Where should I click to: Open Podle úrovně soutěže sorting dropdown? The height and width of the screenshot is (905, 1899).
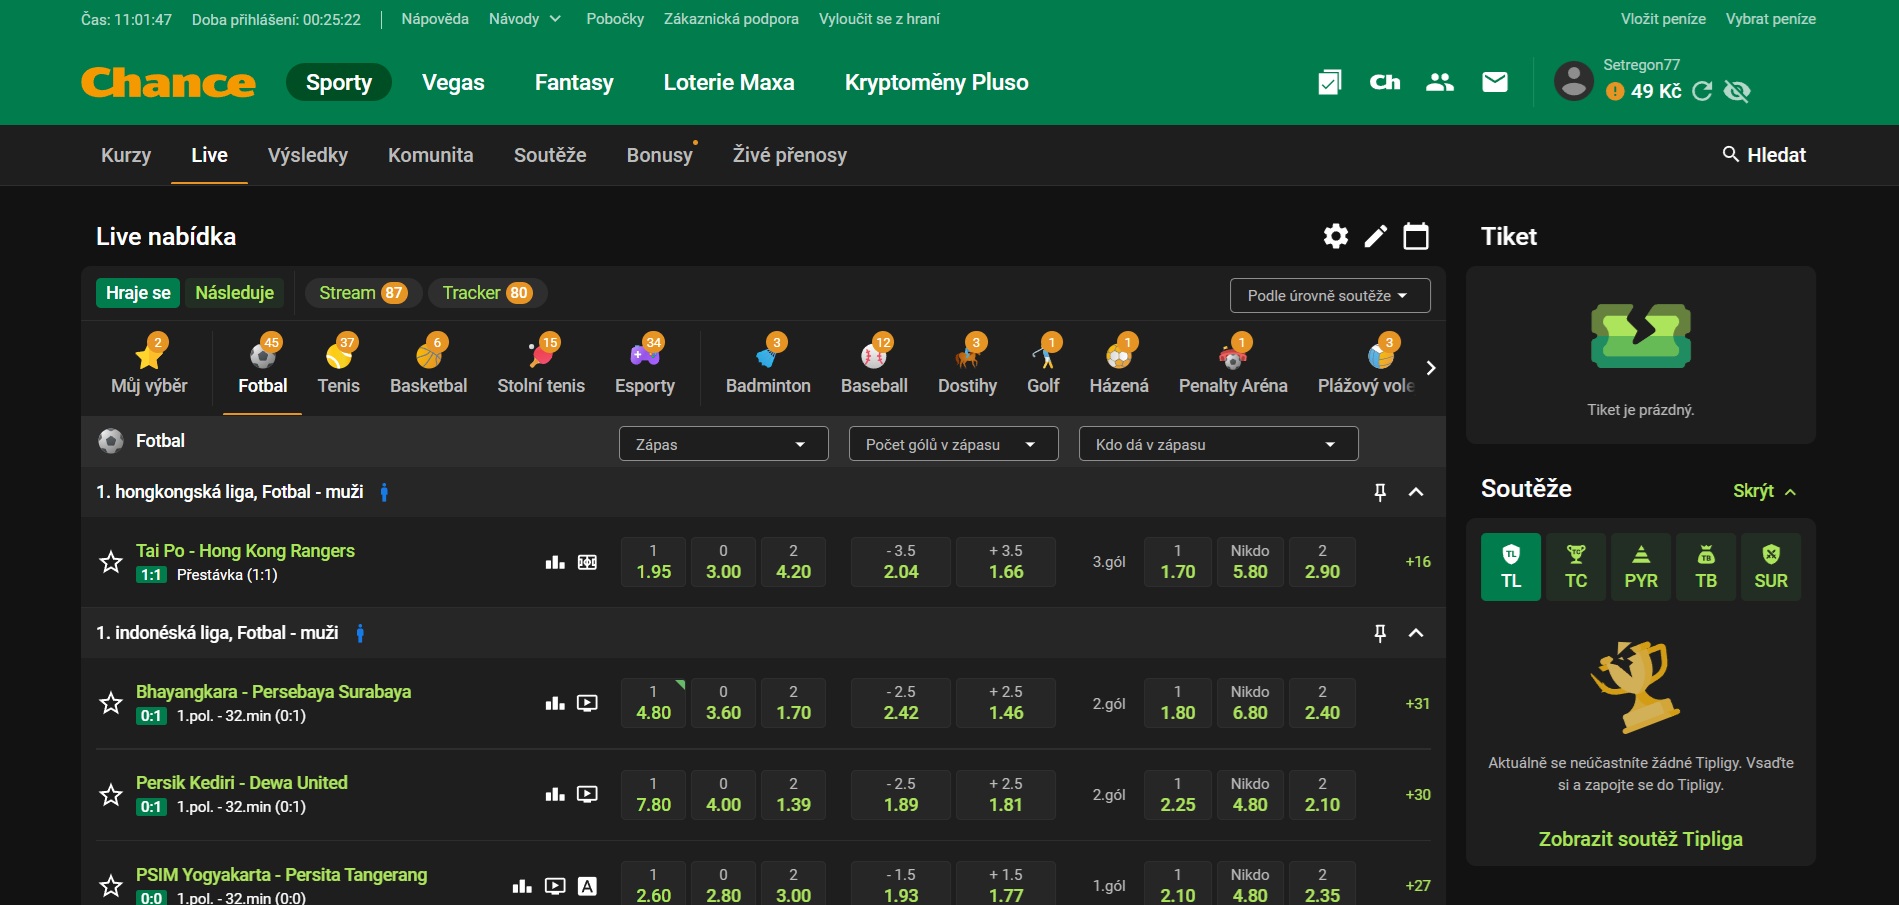[x=1330, y=296]
